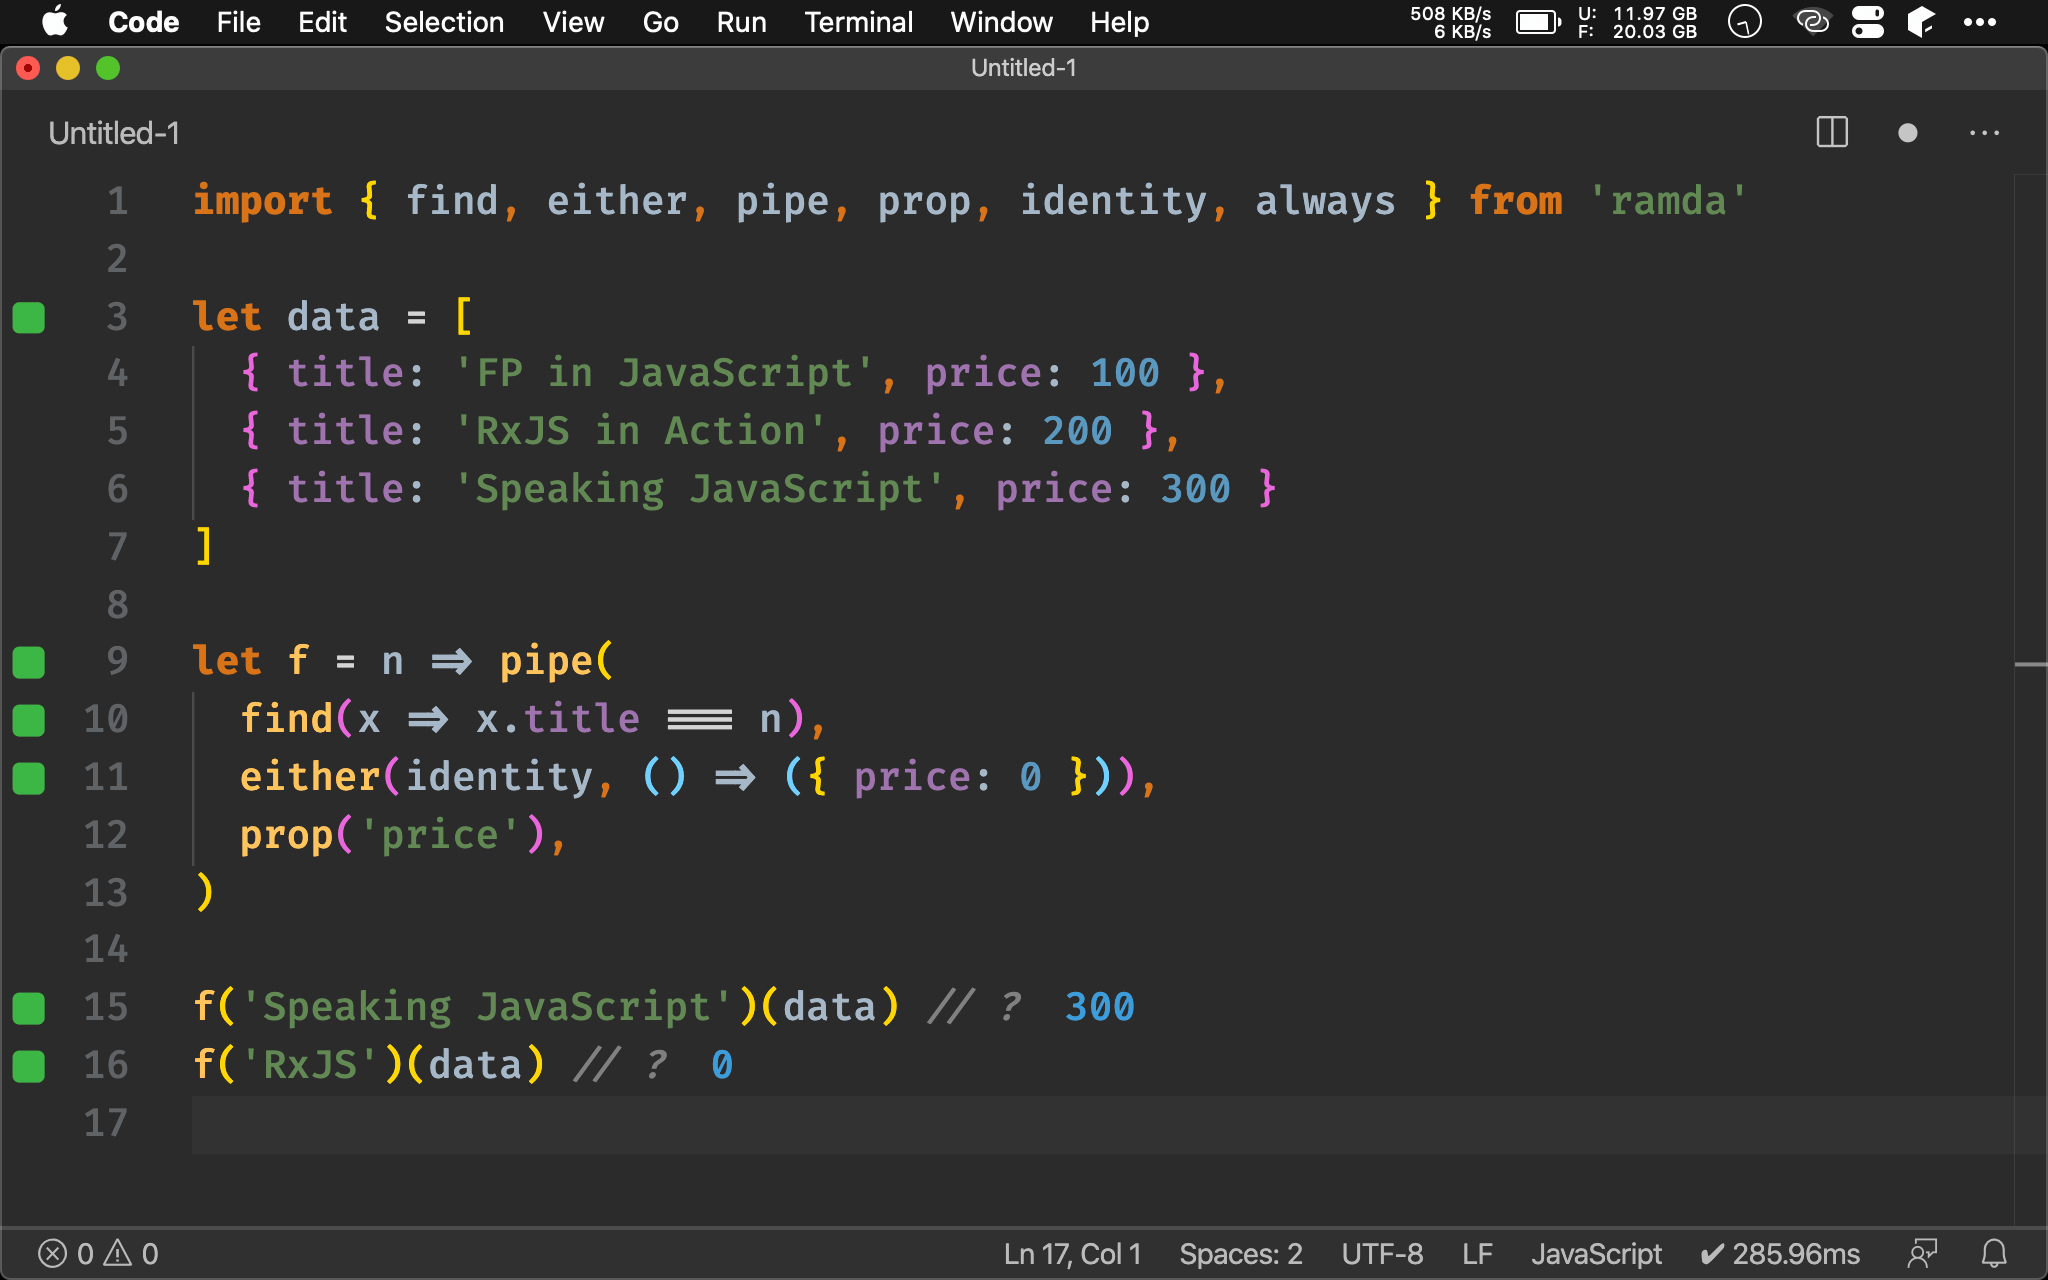Click the green Quokka marker on line 3
The width and height of the screenshot is (2048, 1280).
point(29,318)
